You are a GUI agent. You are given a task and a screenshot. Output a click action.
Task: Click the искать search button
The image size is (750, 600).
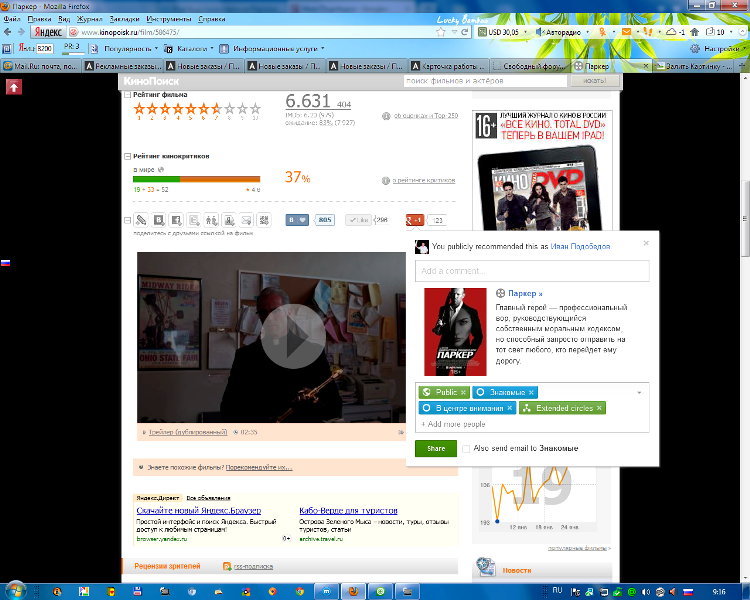click(595, 81)
